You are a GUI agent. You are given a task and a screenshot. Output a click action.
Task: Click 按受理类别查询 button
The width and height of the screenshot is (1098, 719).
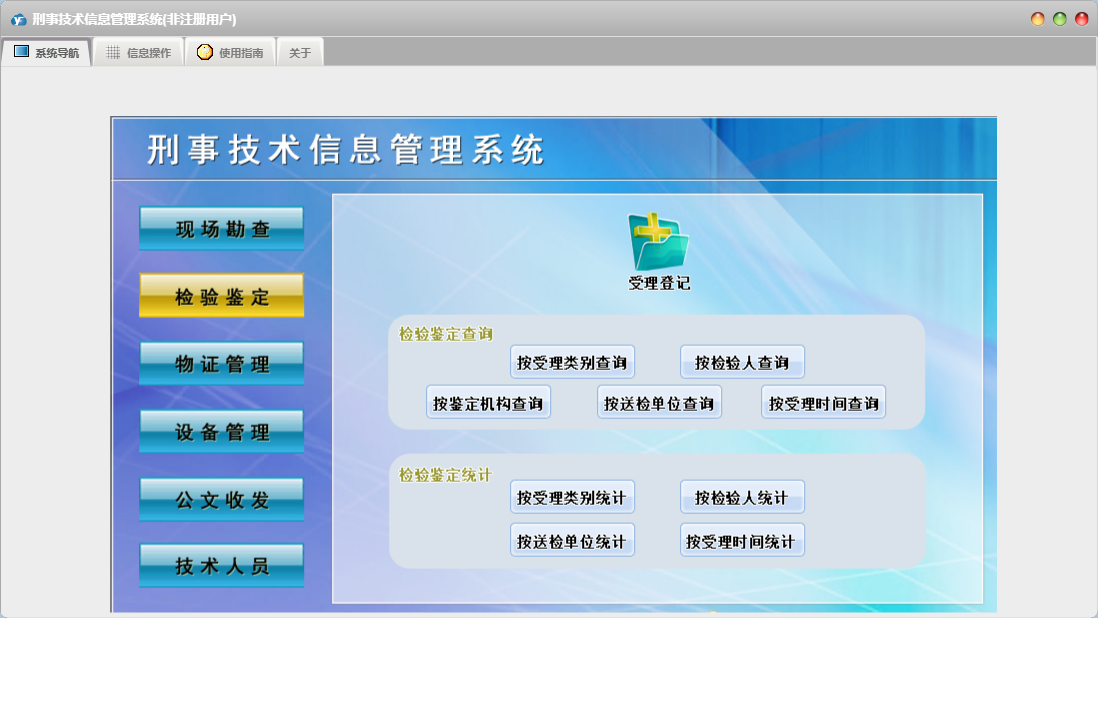pyautogui.click(x=572, y=362)
